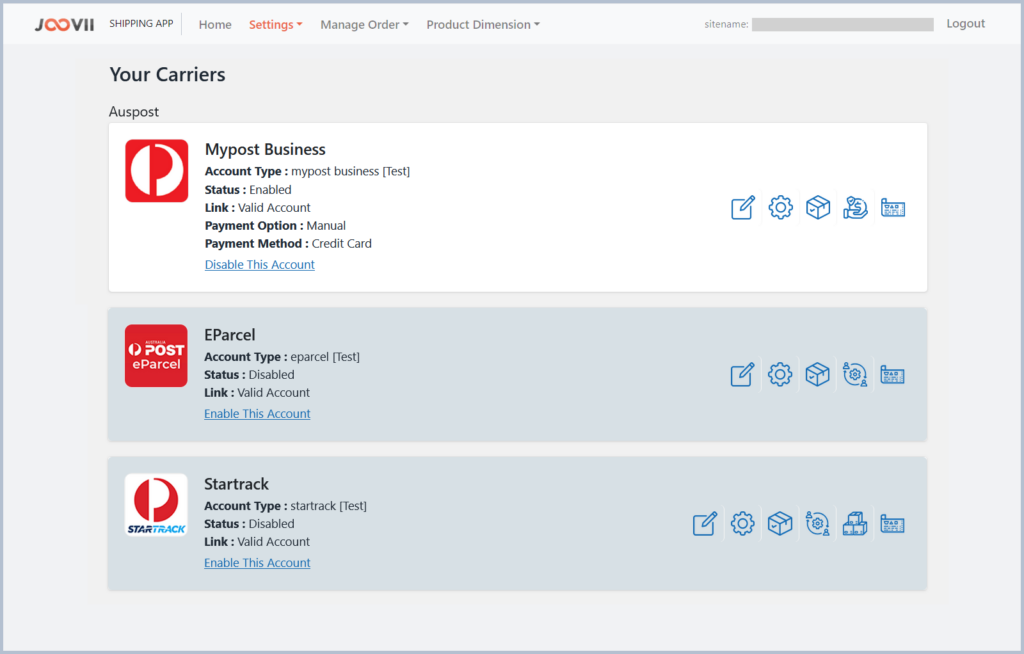The height and width of the screenshot is (654, 1024).
Task: Click the edit pencil icon for EParcel
Action: 742,375
